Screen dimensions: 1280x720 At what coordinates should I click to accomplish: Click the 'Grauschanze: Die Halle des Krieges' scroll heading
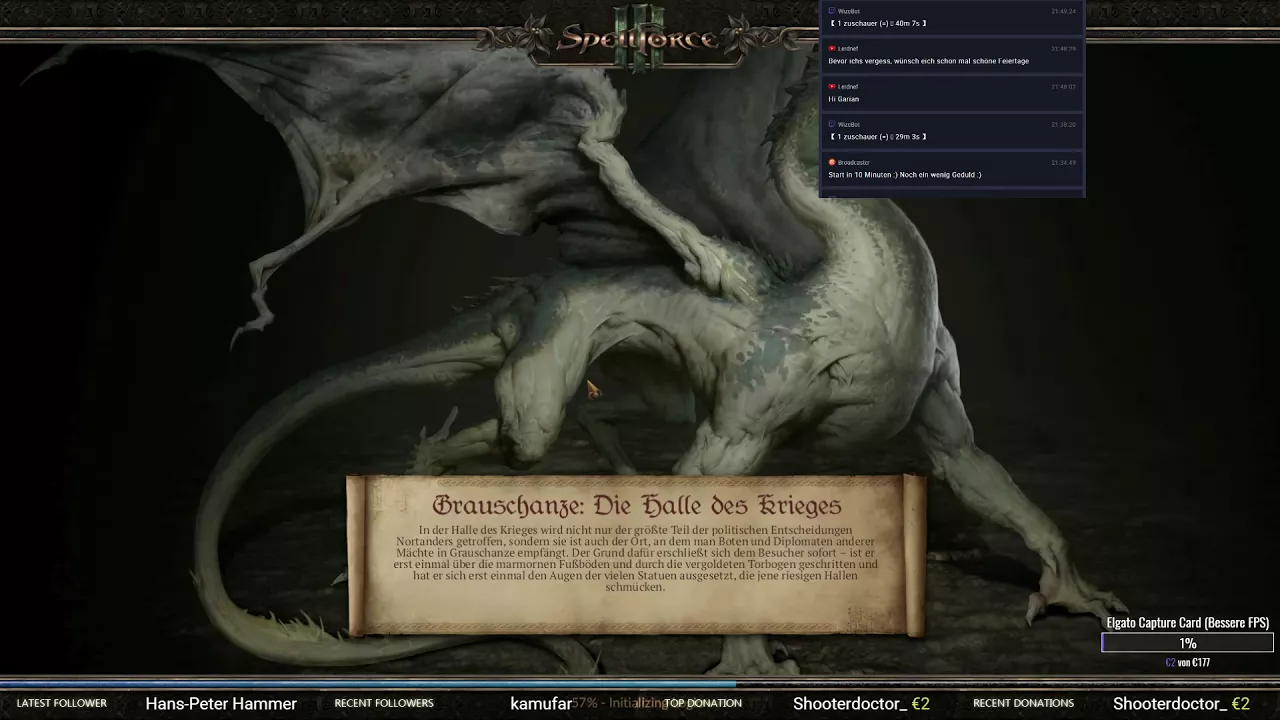click(x=637, y=505)
